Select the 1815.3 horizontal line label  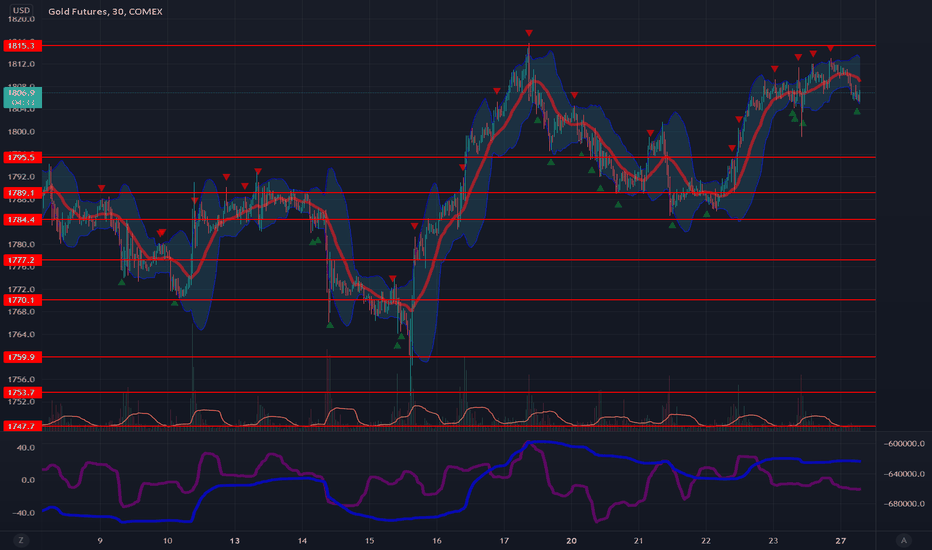(x=21, y=46)
